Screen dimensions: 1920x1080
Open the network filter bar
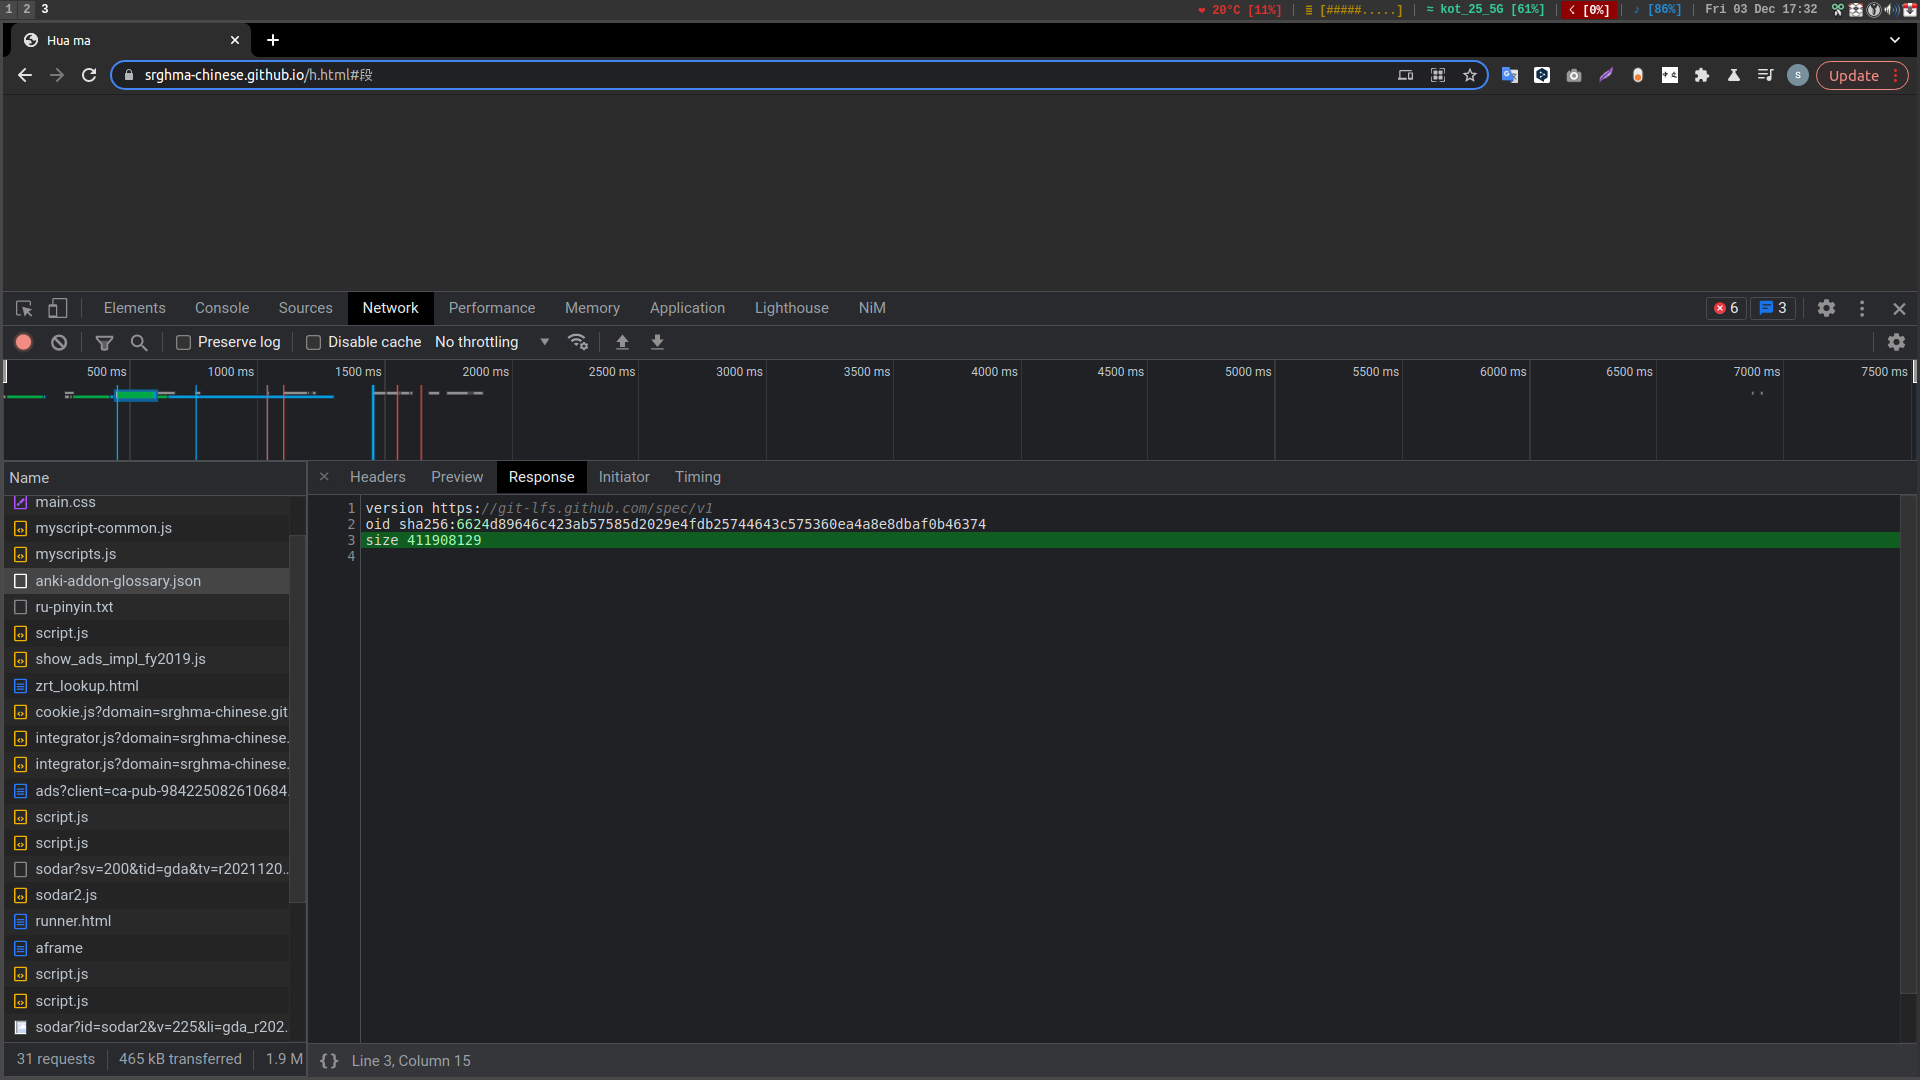pos(104,342)
